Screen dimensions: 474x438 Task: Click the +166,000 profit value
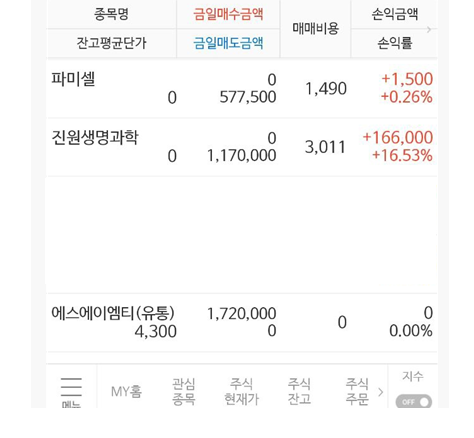pyautogui.click(x=398, y=137)
